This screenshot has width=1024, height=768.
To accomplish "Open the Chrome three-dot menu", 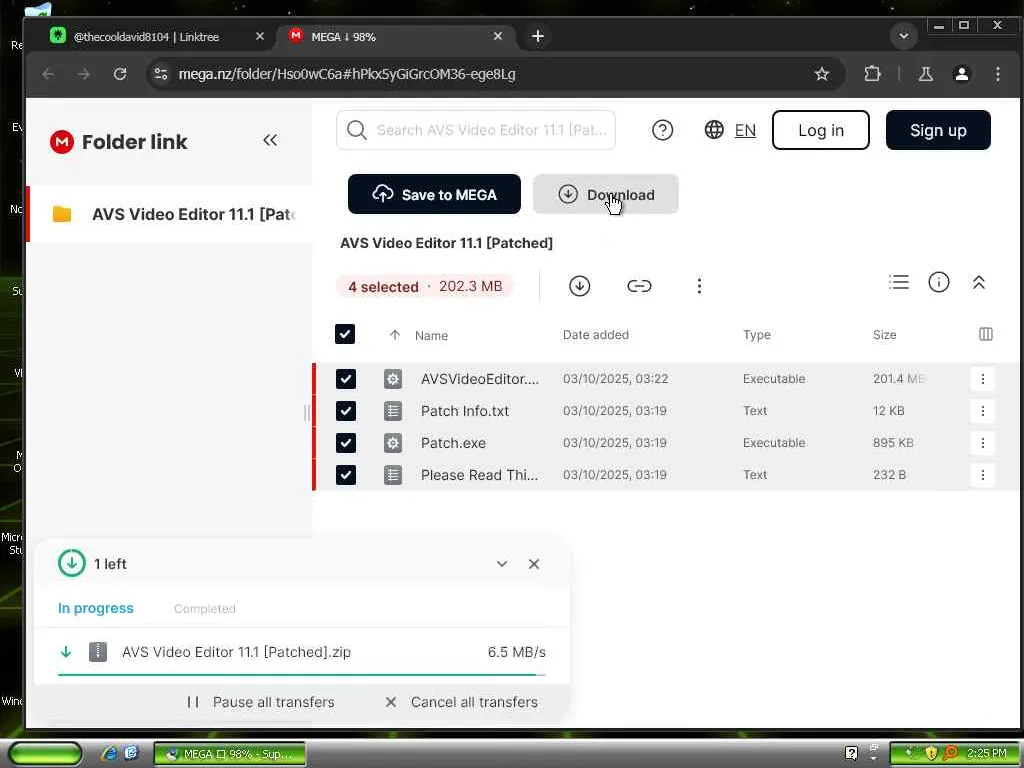I will [997, 74].
